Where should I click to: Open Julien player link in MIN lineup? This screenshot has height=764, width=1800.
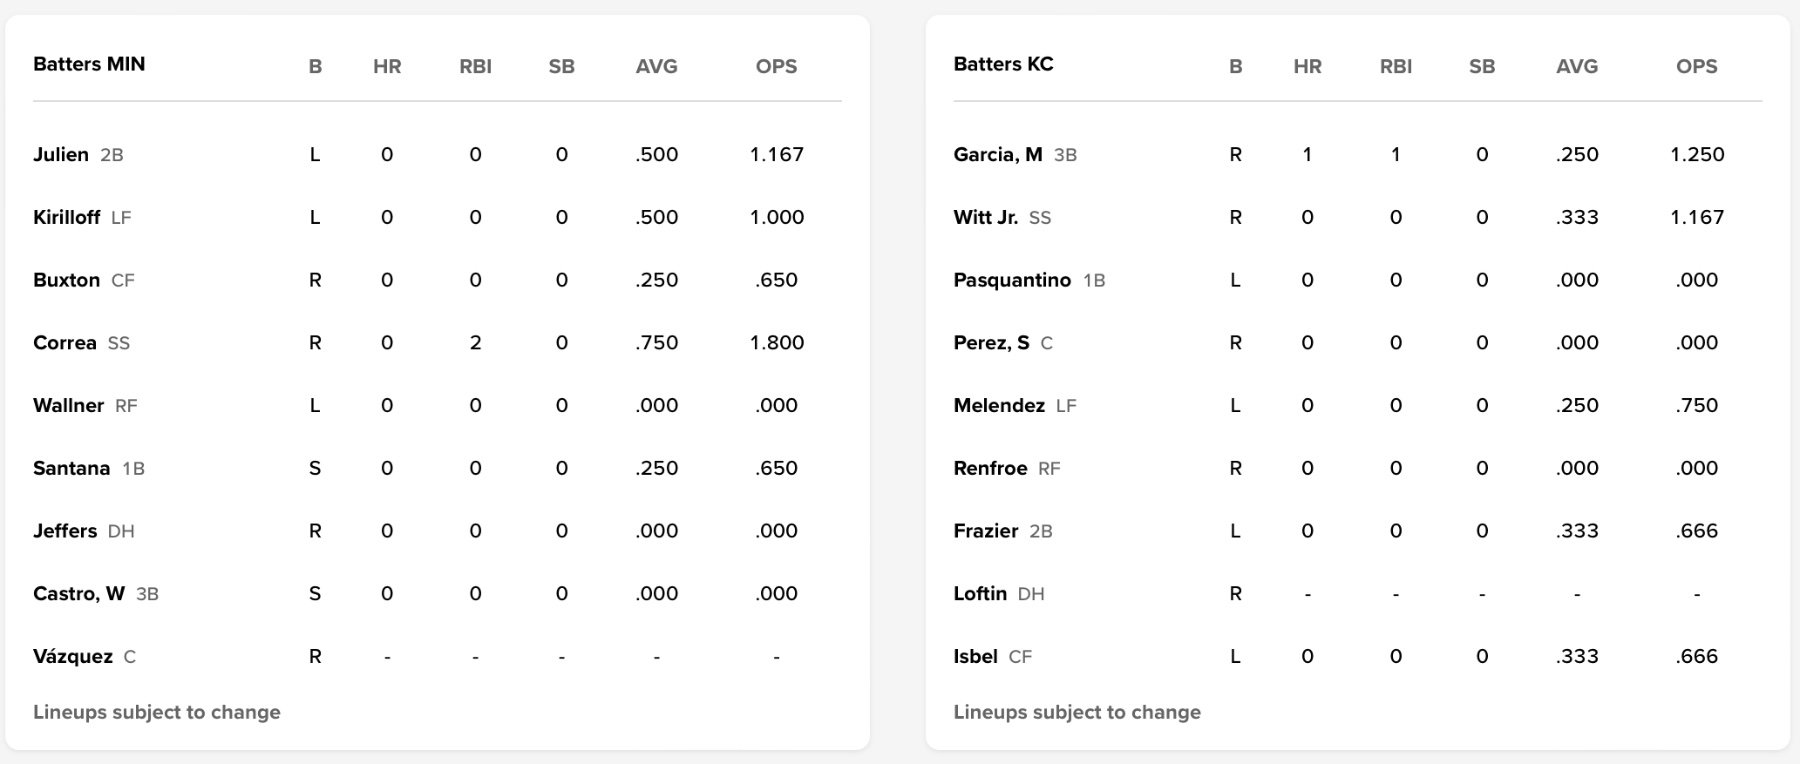click(x=61, y=155)
